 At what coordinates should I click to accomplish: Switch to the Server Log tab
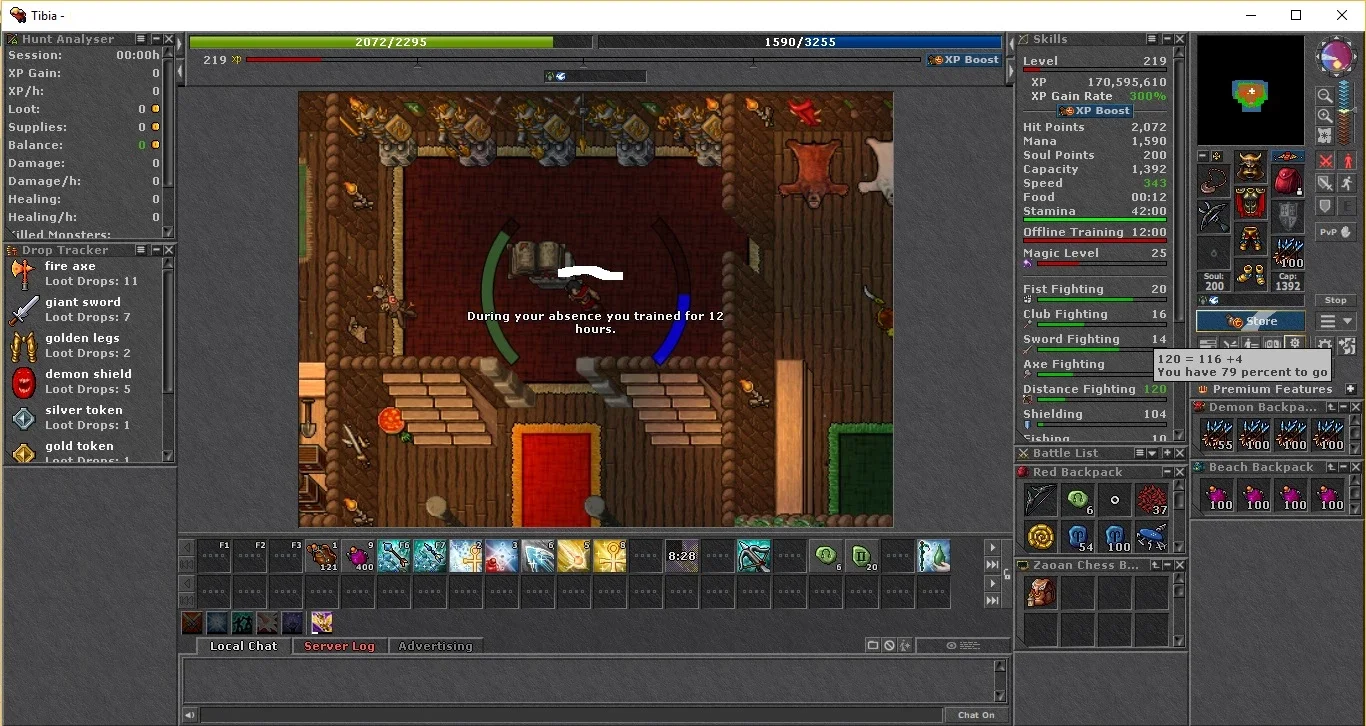(339, 646)
